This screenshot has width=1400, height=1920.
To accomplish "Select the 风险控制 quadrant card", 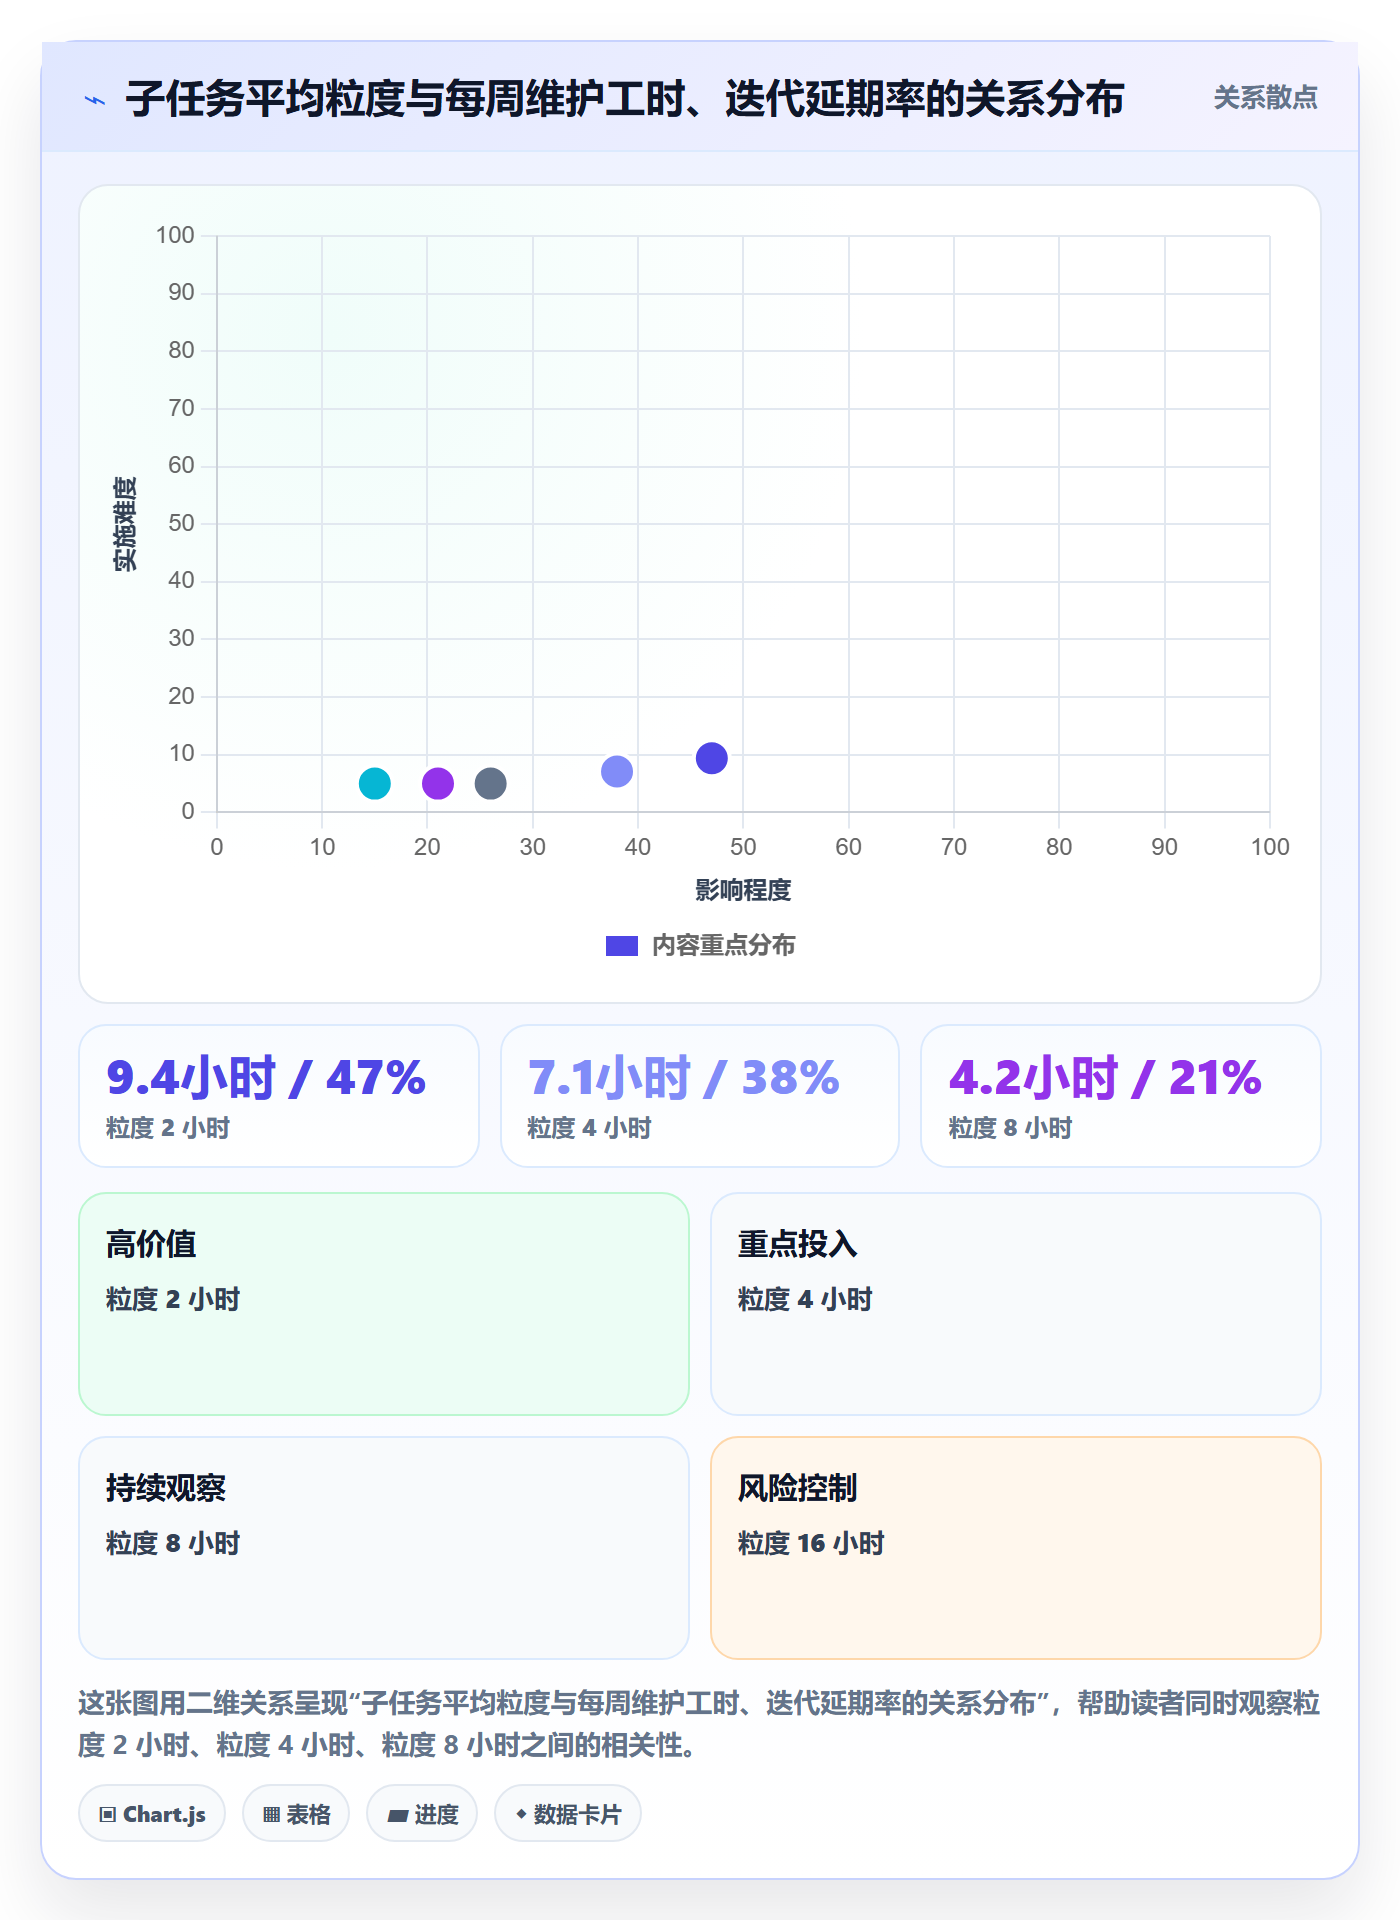I will (1016, 1548).
